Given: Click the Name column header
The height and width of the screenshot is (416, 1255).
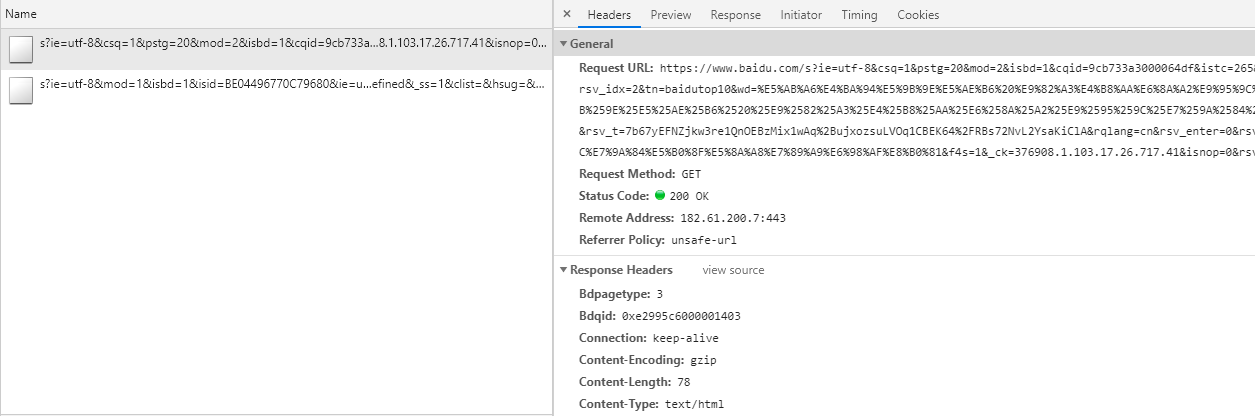Looking at the screenshot, I should pos(276,14).
